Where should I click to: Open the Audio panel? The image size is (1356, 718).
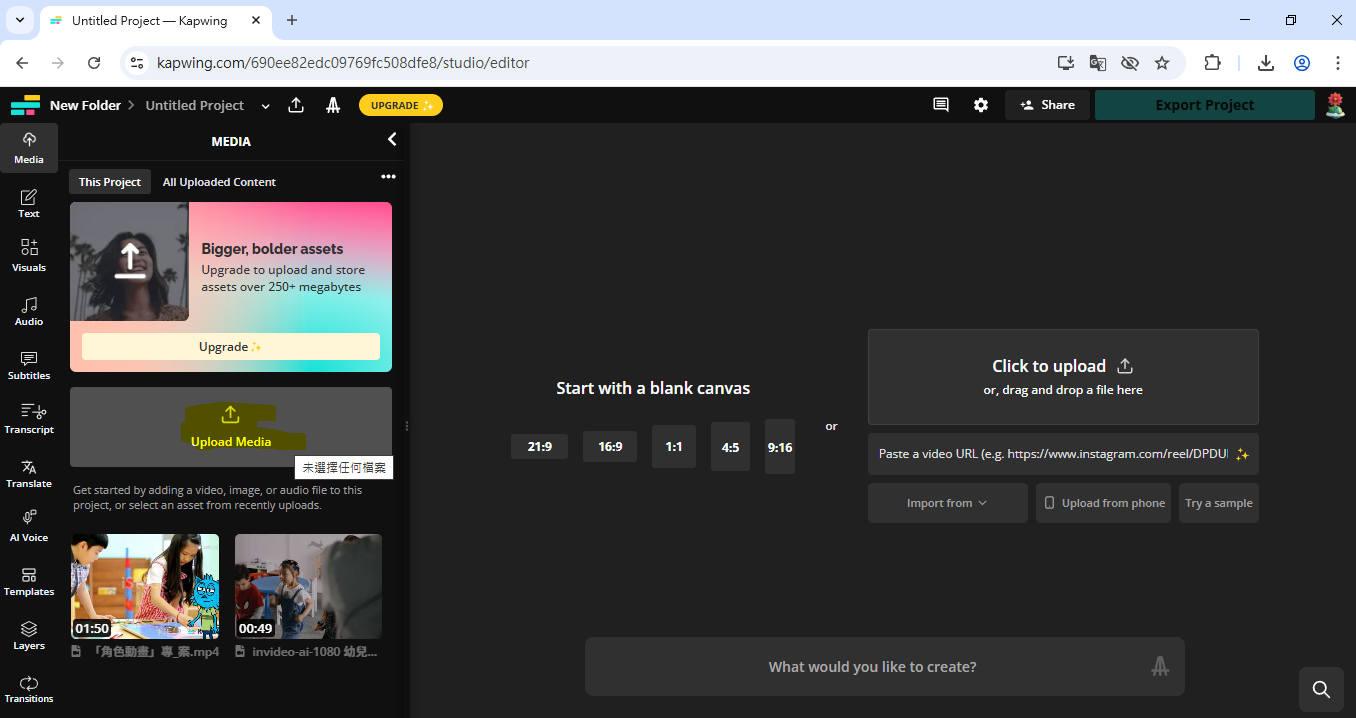click(29, 311)
